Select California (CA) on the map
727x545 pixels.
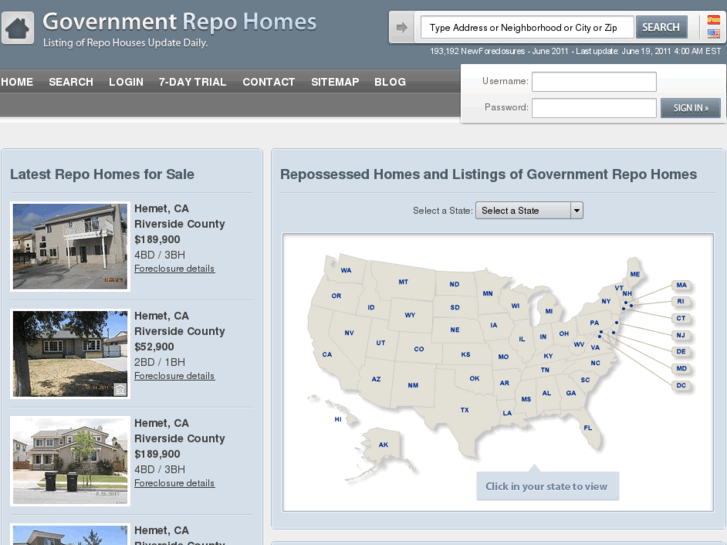(x=327, y=354)
